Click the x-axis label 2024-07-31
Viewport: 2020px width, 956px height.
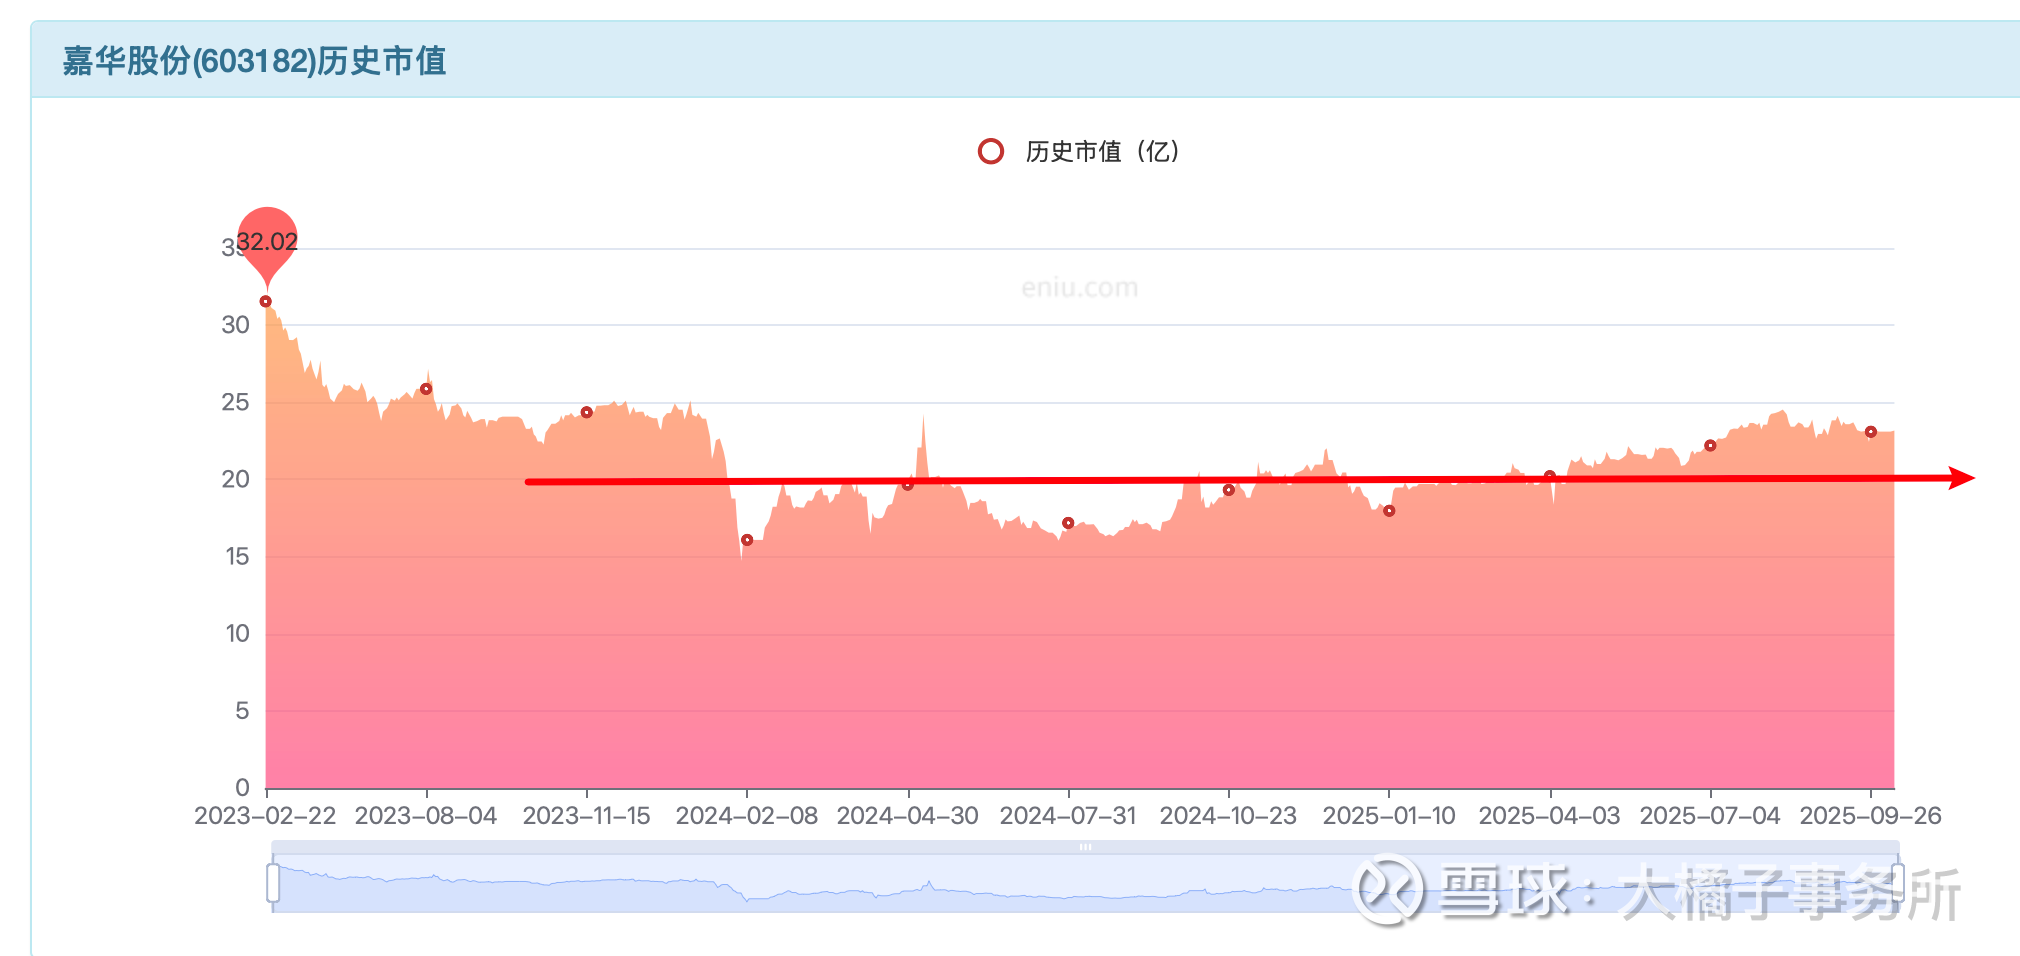click(1068, 816)
